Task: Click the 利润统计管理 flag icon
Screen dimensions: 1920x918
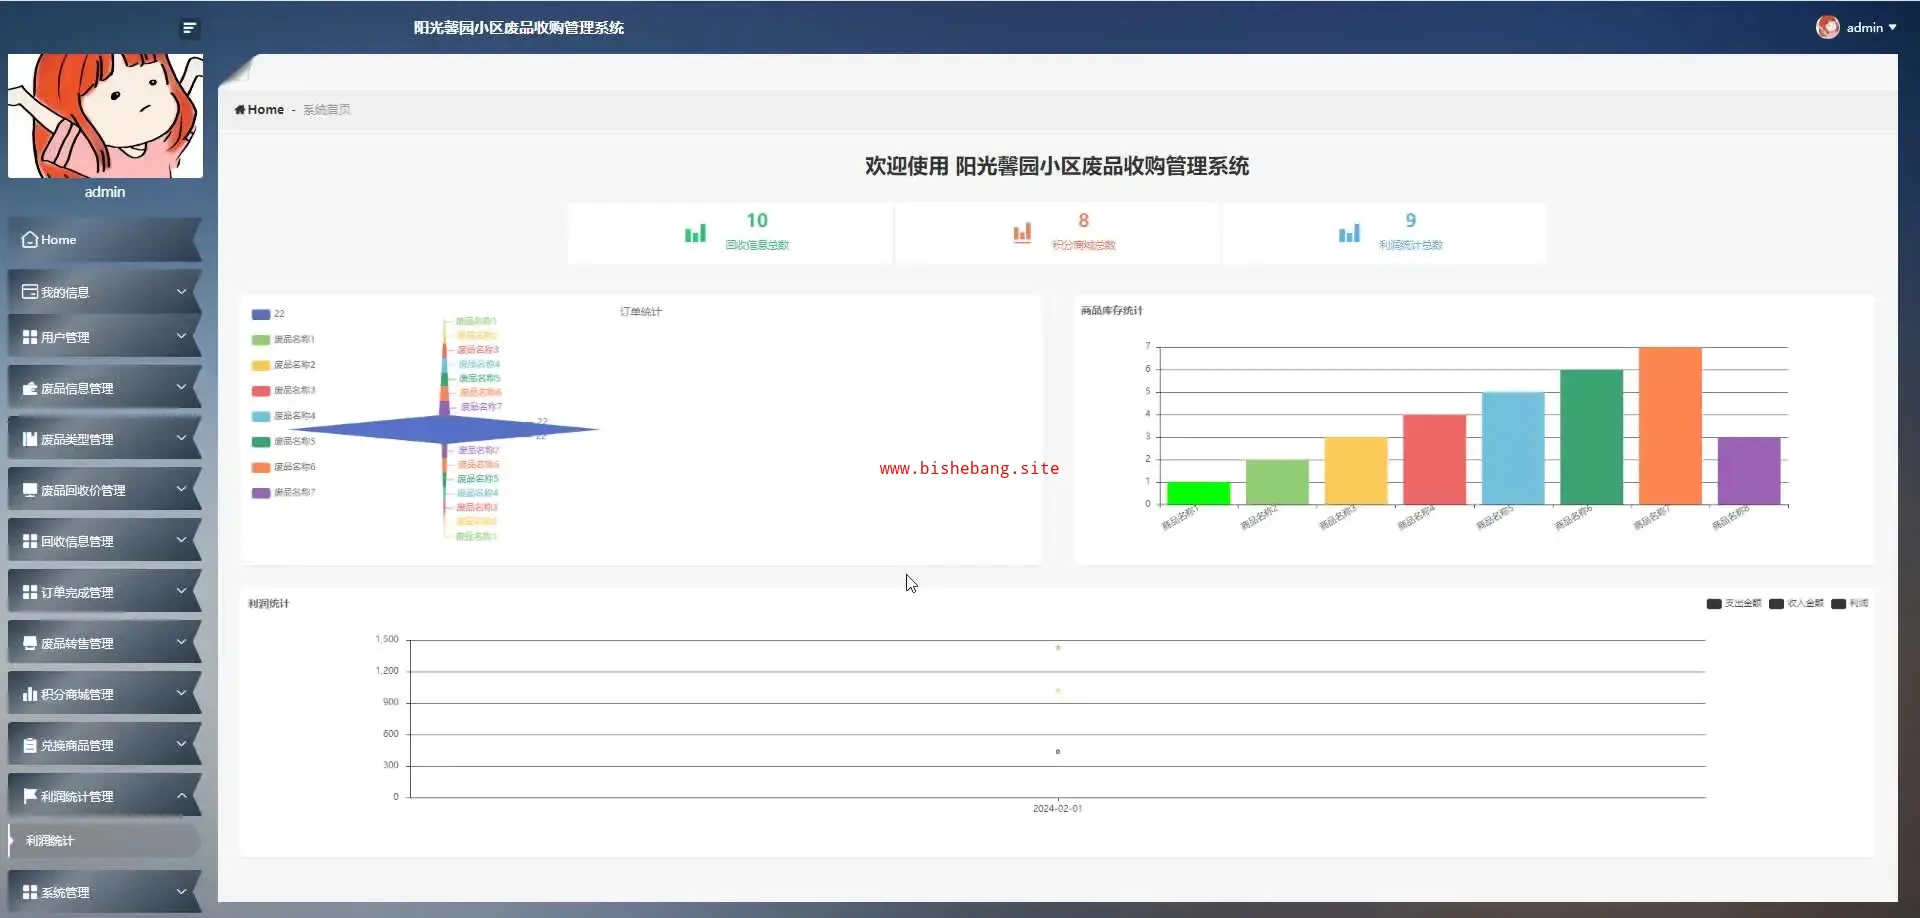Action: (x=30, y=797)
